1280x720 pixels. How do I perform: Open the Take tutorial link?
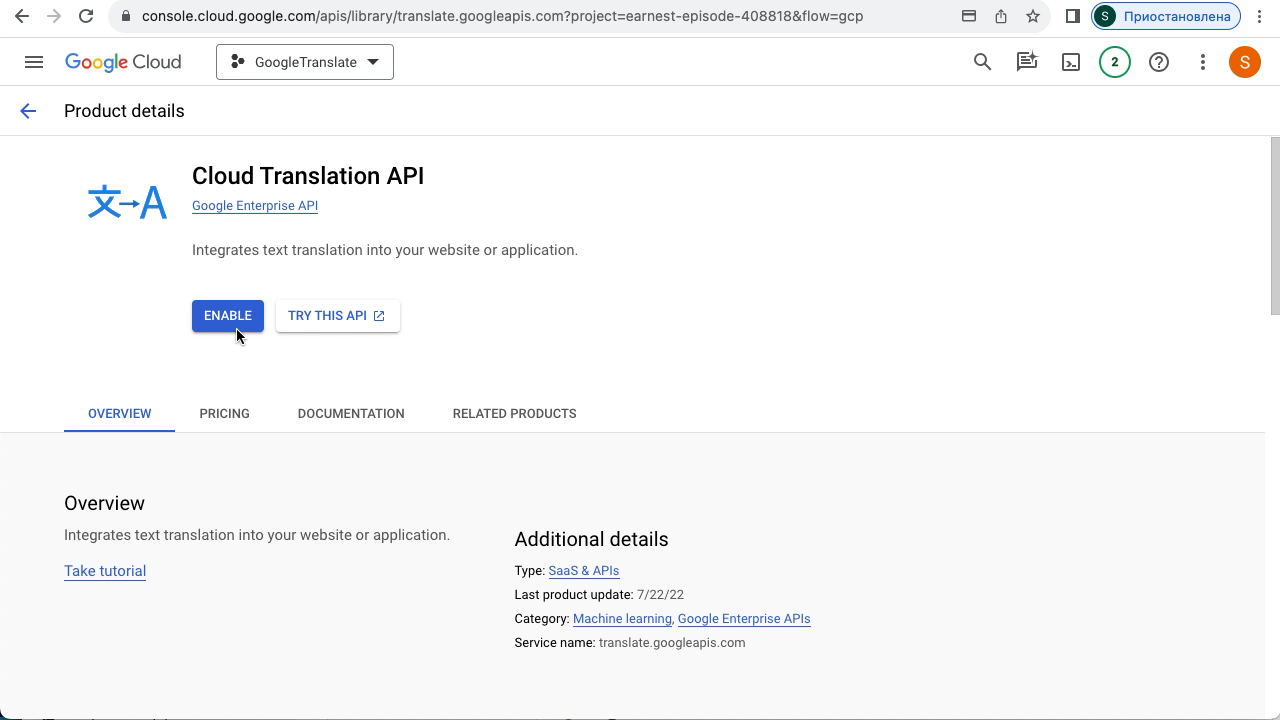tap(105, 571)
